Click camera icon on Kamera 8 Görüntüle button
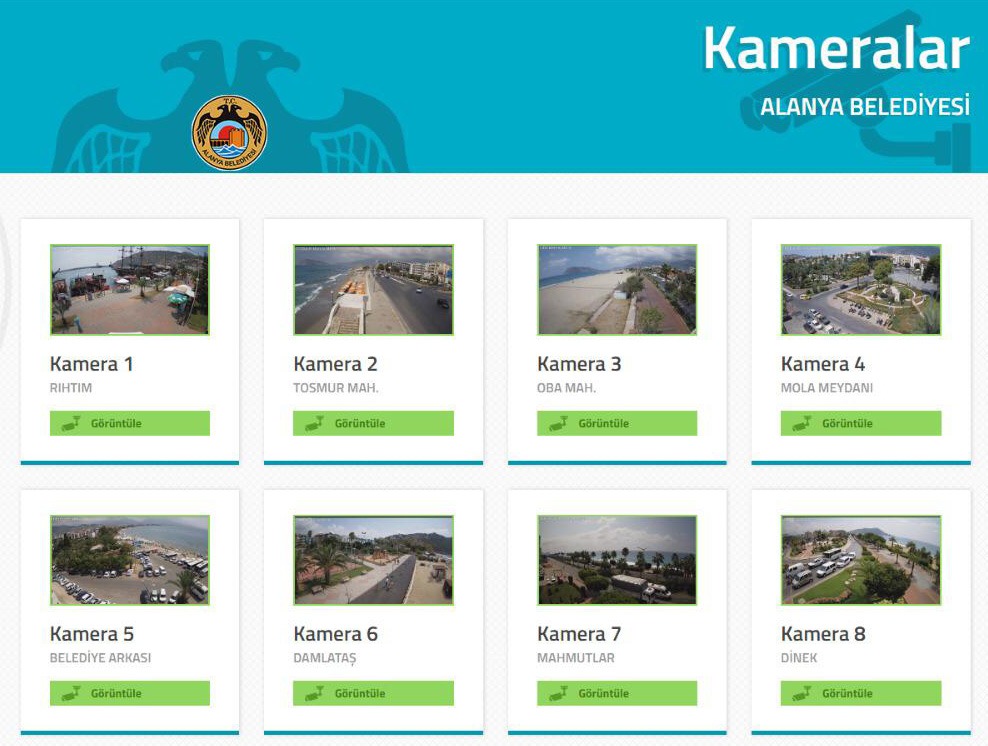 pyautogui.click(x=802, y=694)
